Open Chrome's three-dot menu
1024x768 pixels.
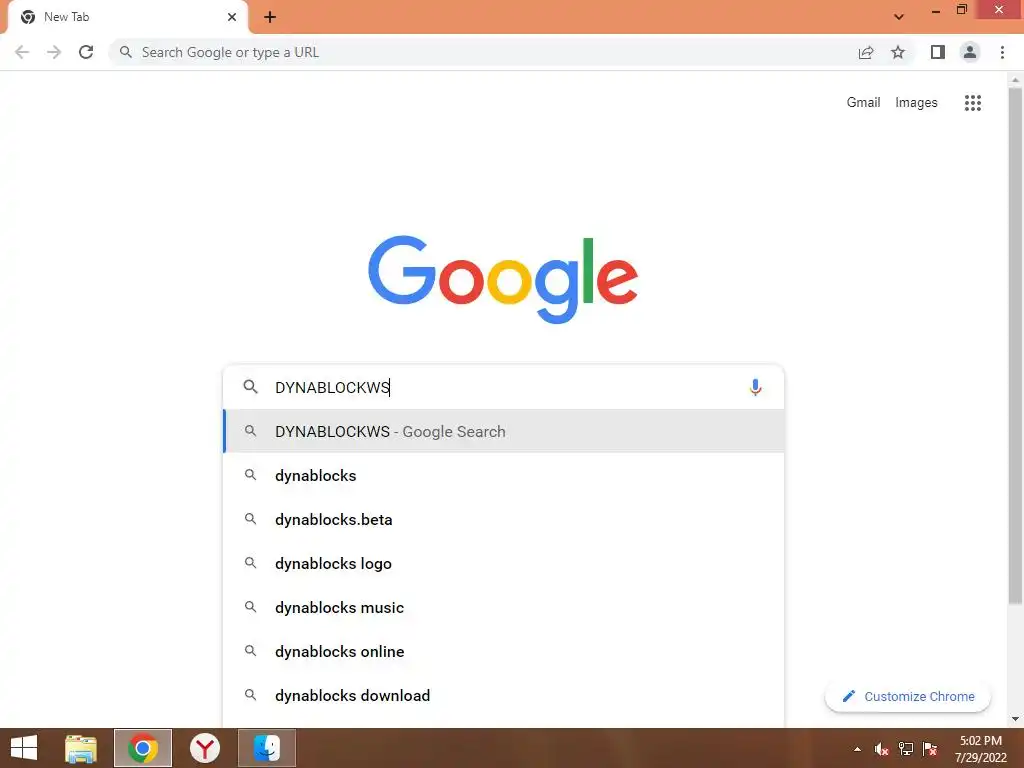pos(1002,52)
